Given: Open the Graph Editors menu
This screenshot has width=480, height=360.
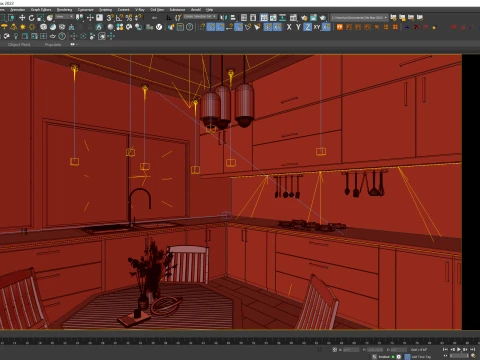Looking at the screenshot, I should [x=41, y=10].
